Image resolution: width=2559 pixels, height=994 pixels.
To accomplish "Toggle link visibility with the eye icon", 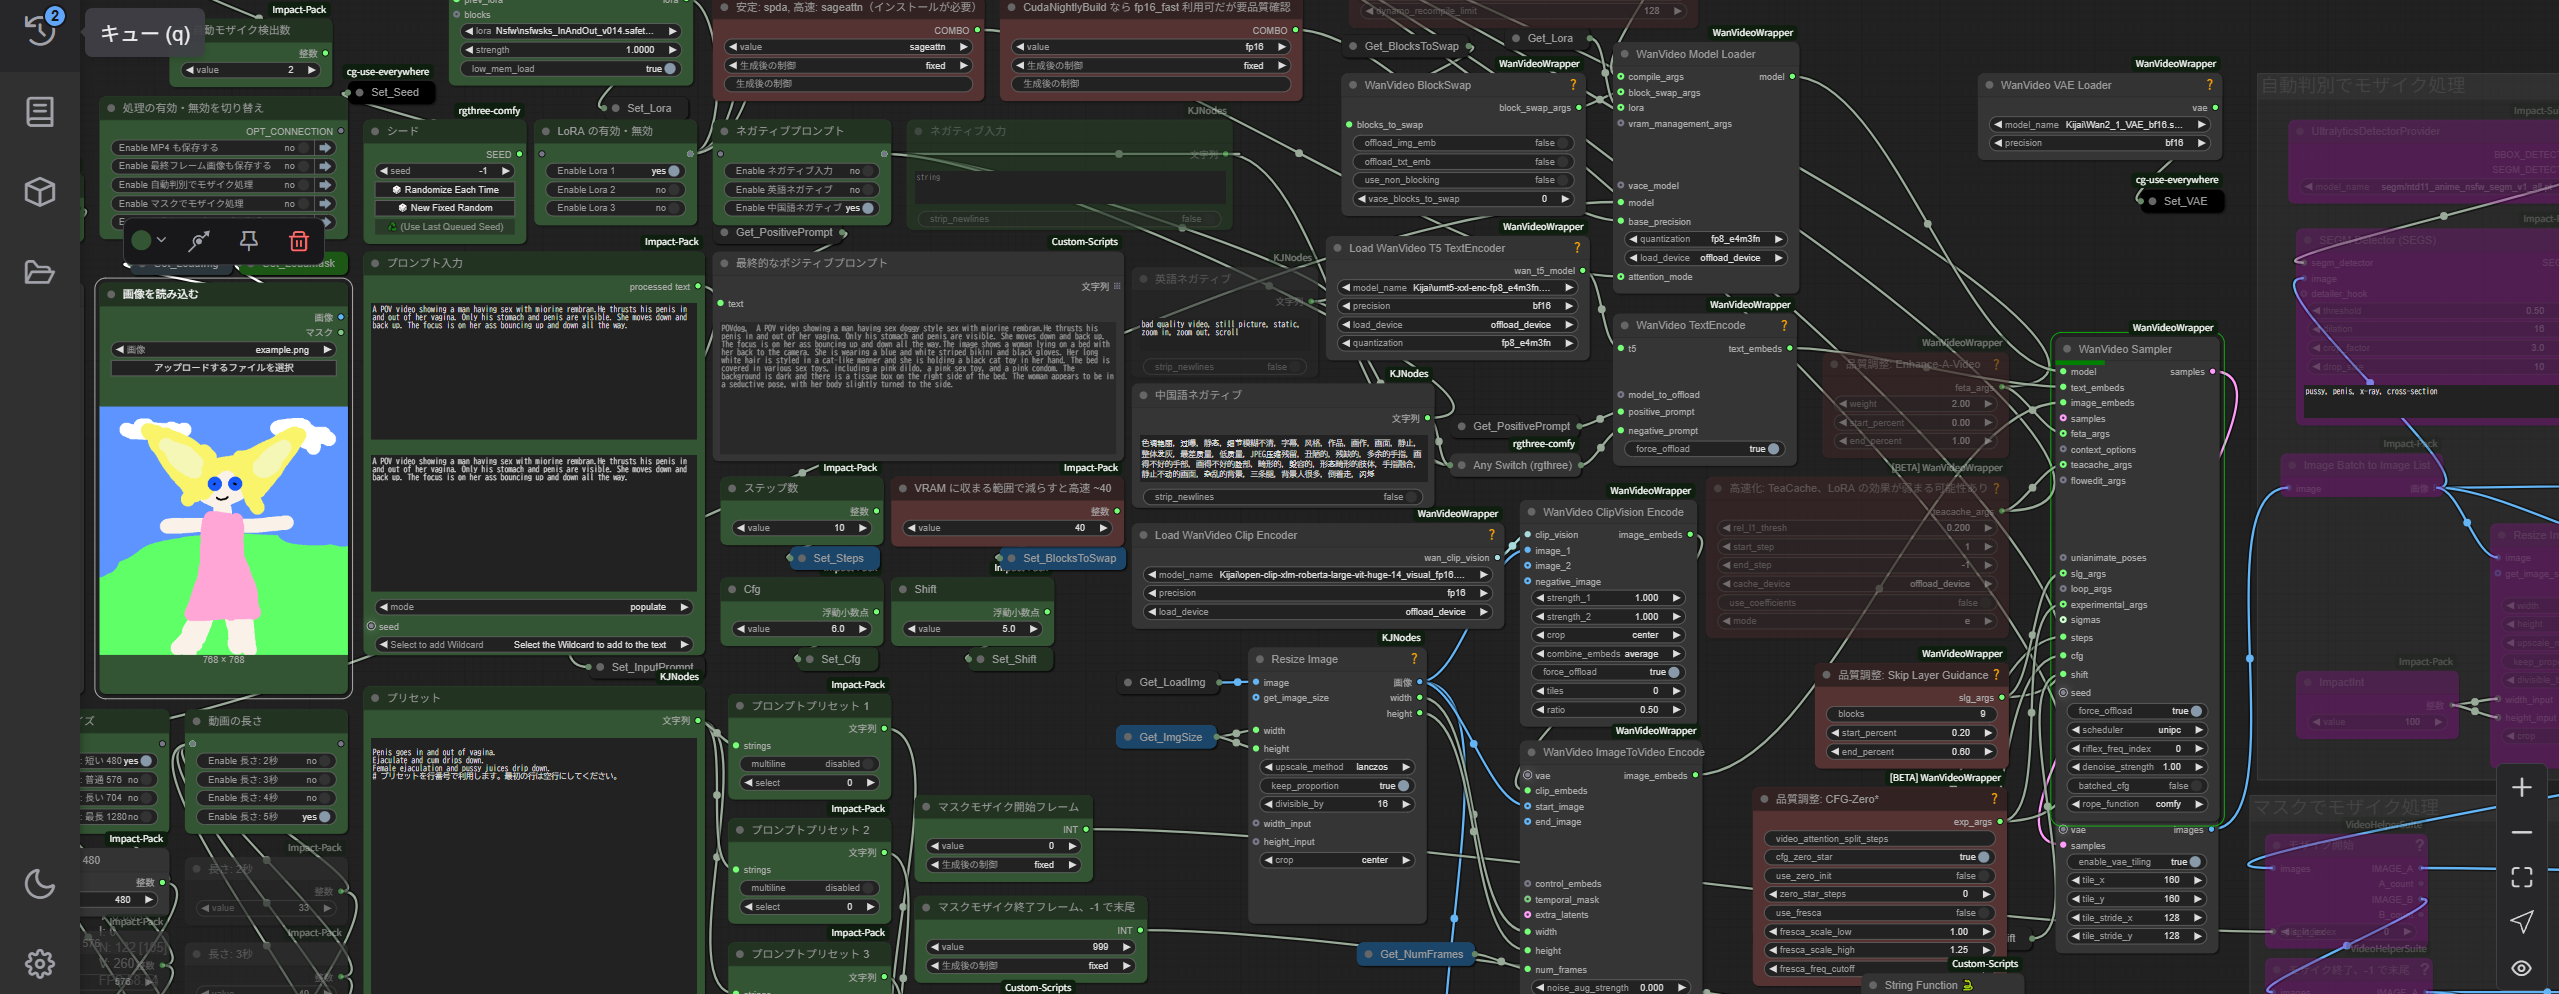I will [2522, 967].
